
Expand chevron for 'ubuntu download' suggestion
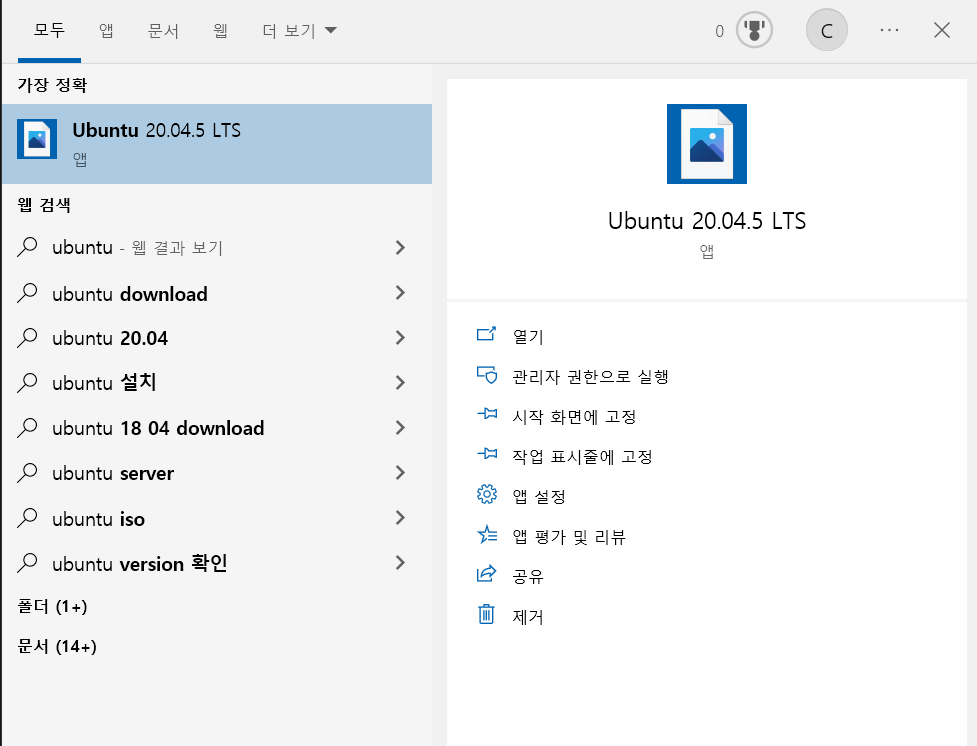[400, 293]
